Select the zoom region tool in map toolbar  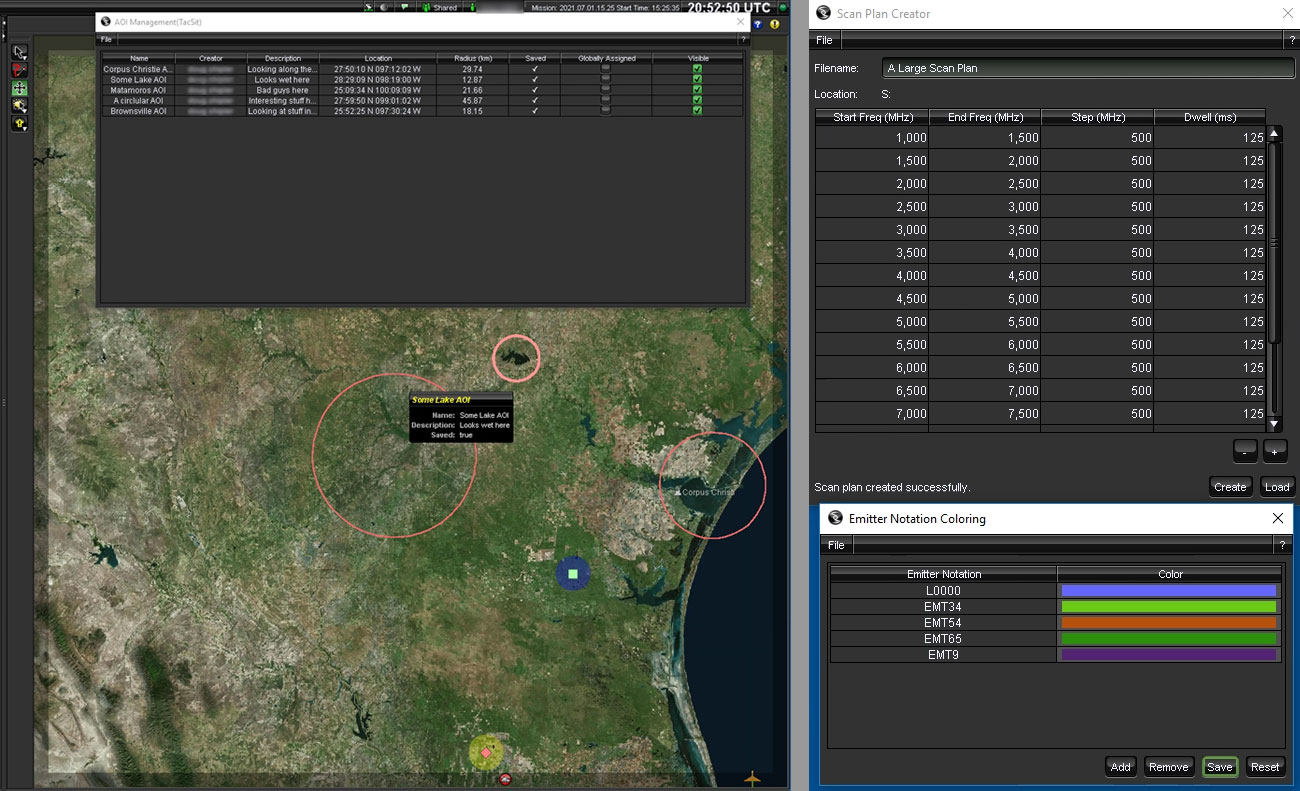(19, 106)
